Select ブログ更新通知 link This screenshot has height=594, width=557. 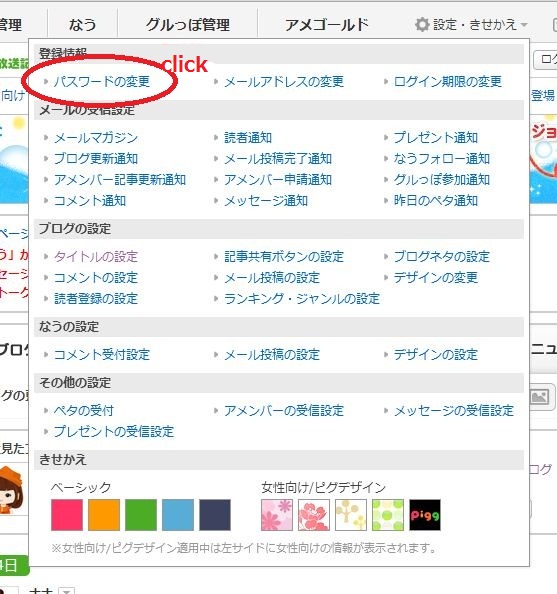[96, 159]
